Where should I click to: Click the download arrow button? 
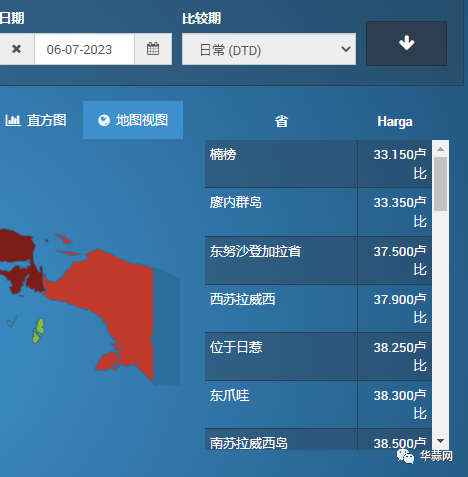[406, 43]
